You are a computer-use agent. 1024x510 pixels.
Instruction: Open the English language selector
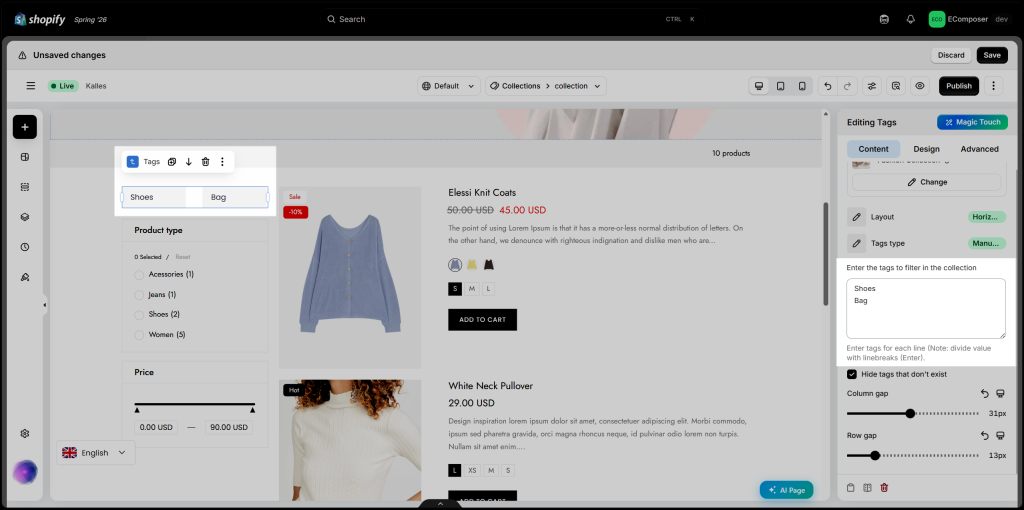pyautogui.click(x=95, y=453)
